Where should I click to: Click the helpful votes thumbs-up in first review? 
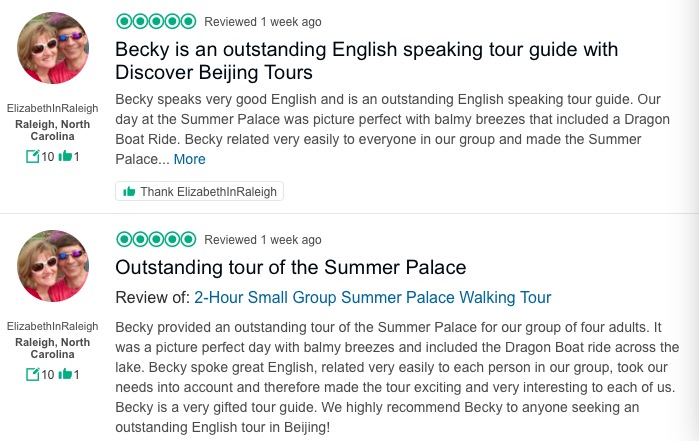[x=65, y=157]
